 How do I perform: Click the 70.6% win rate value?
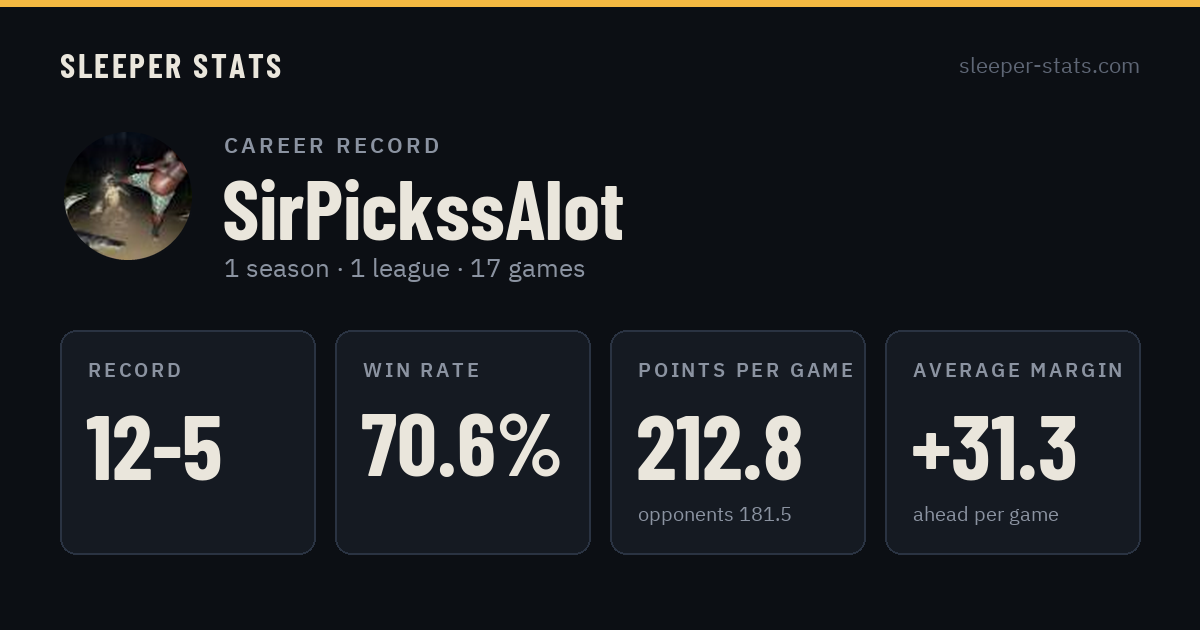click(x=460, y=448)
